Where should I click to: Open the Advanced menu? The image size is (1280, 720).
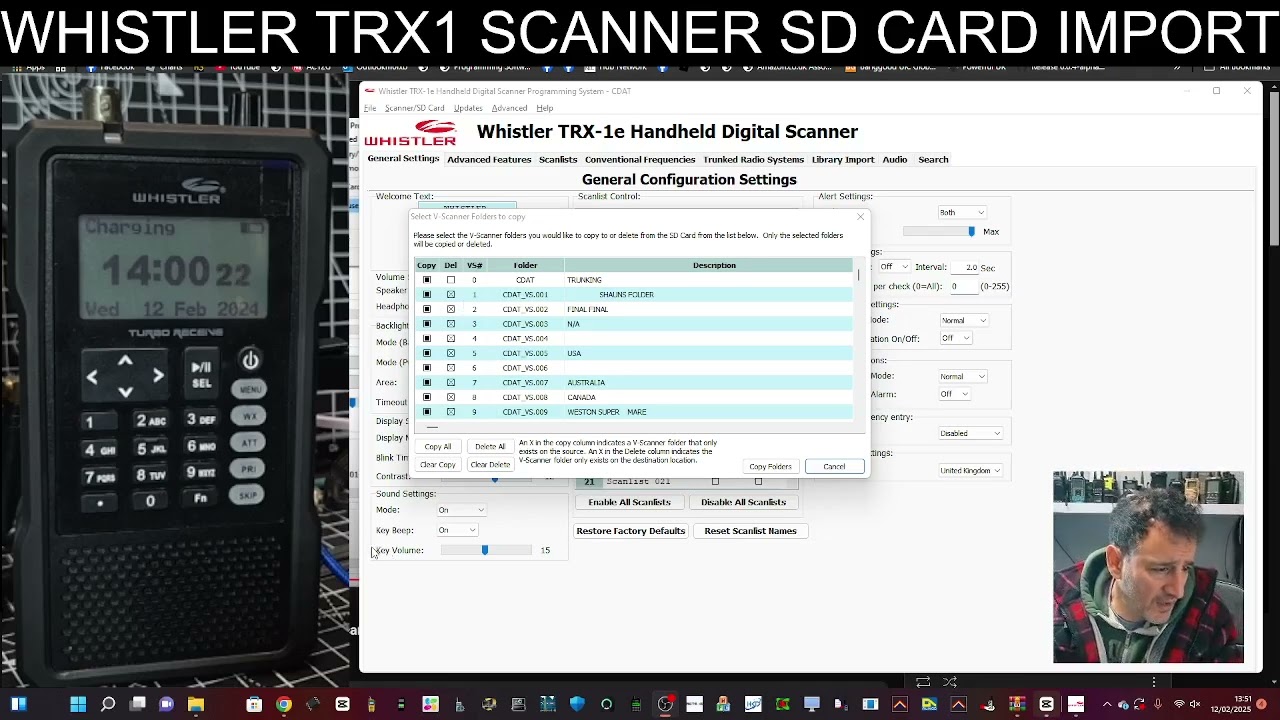click(x=509, y=108)
